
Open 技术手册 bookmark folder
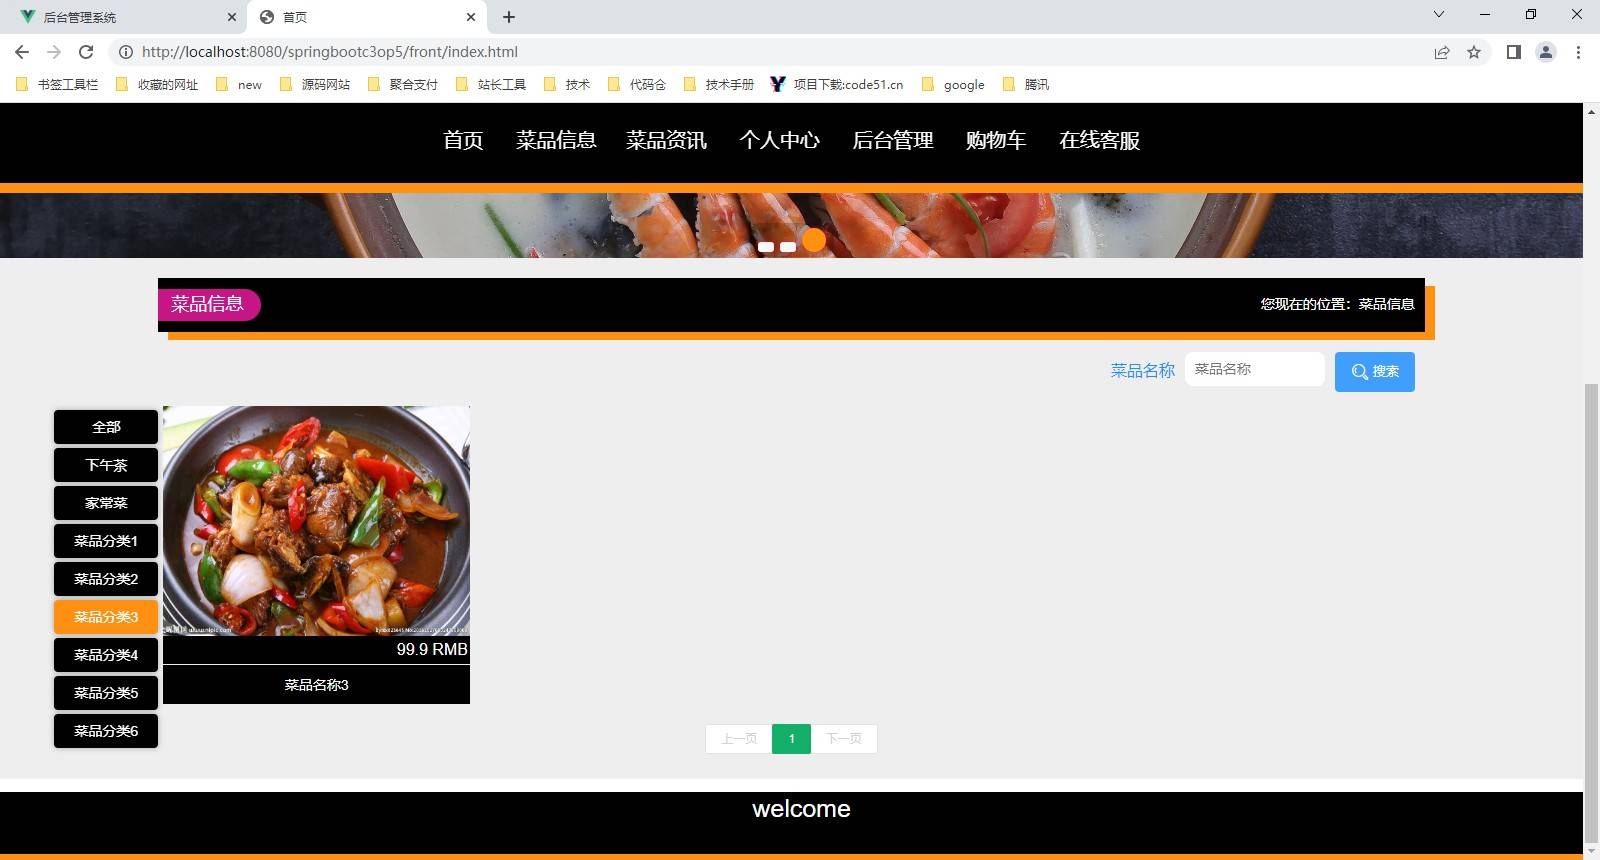[x=719, y=85]
